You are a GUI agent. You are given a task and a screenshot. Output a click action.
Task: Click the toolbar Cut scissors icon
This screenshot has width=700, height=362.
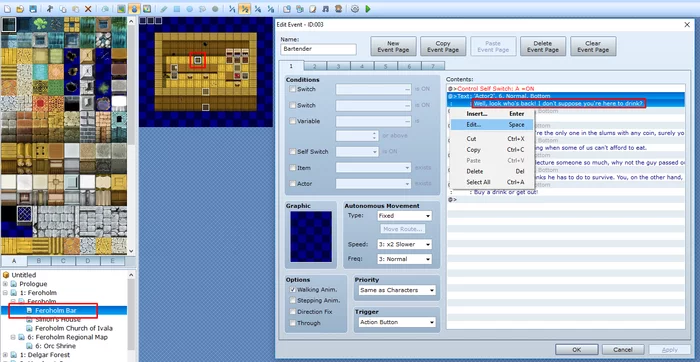tap(50, 8)
